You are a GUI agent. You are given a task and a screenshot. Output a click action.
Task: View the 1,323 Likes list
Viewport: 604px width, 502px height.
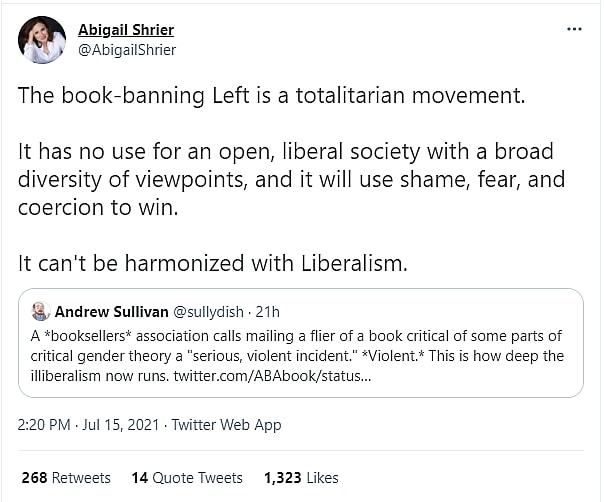(301, 477)
